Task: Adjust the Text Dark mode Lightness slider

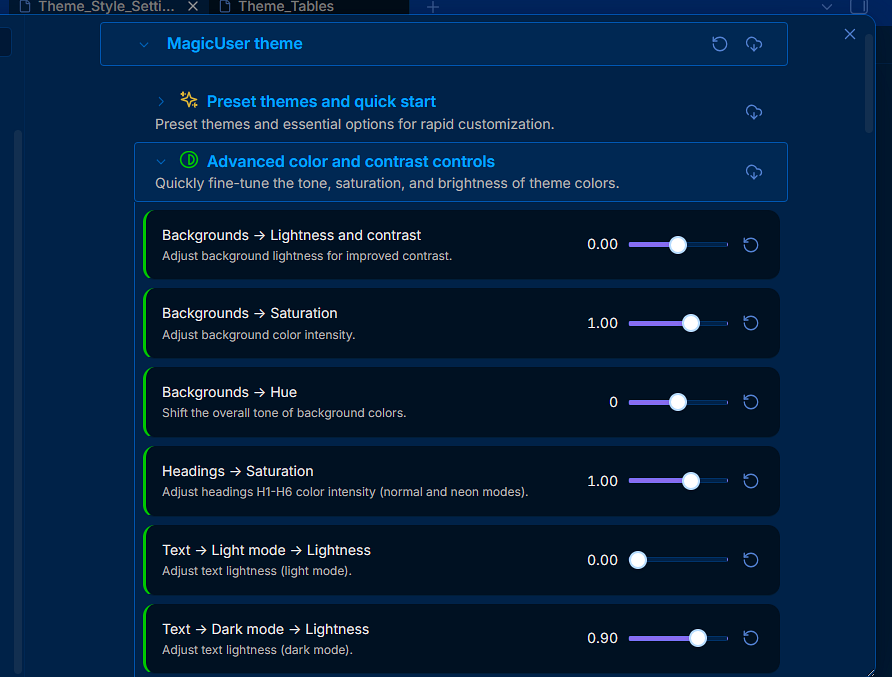Action: pyautogui.click(x=678, y=638)
